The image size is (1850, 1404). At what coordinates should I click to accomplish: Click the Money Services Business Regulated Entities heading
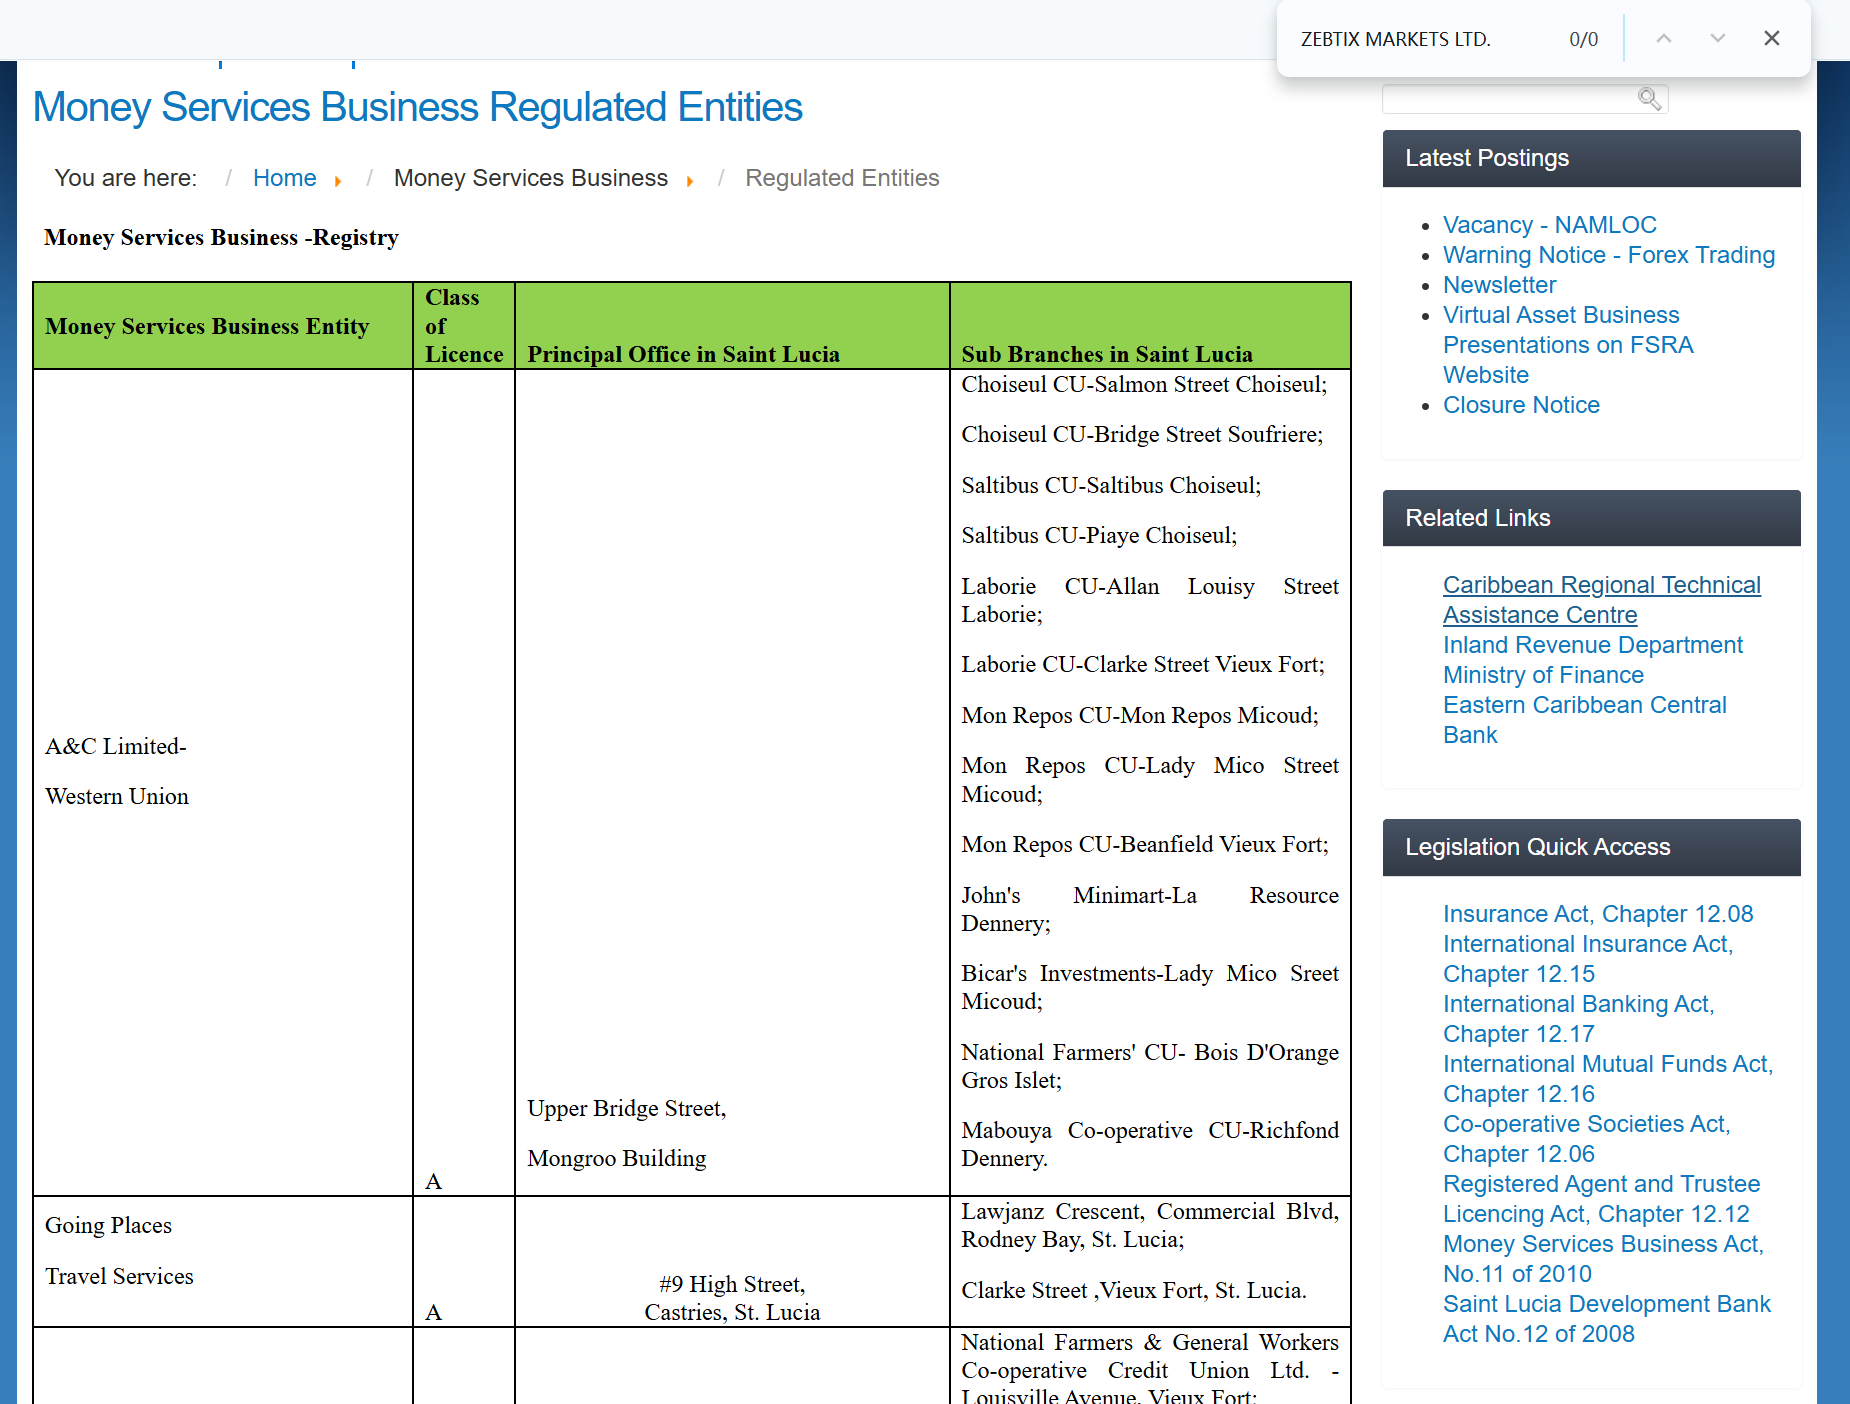pyautogui.click(x=418, y=107)
